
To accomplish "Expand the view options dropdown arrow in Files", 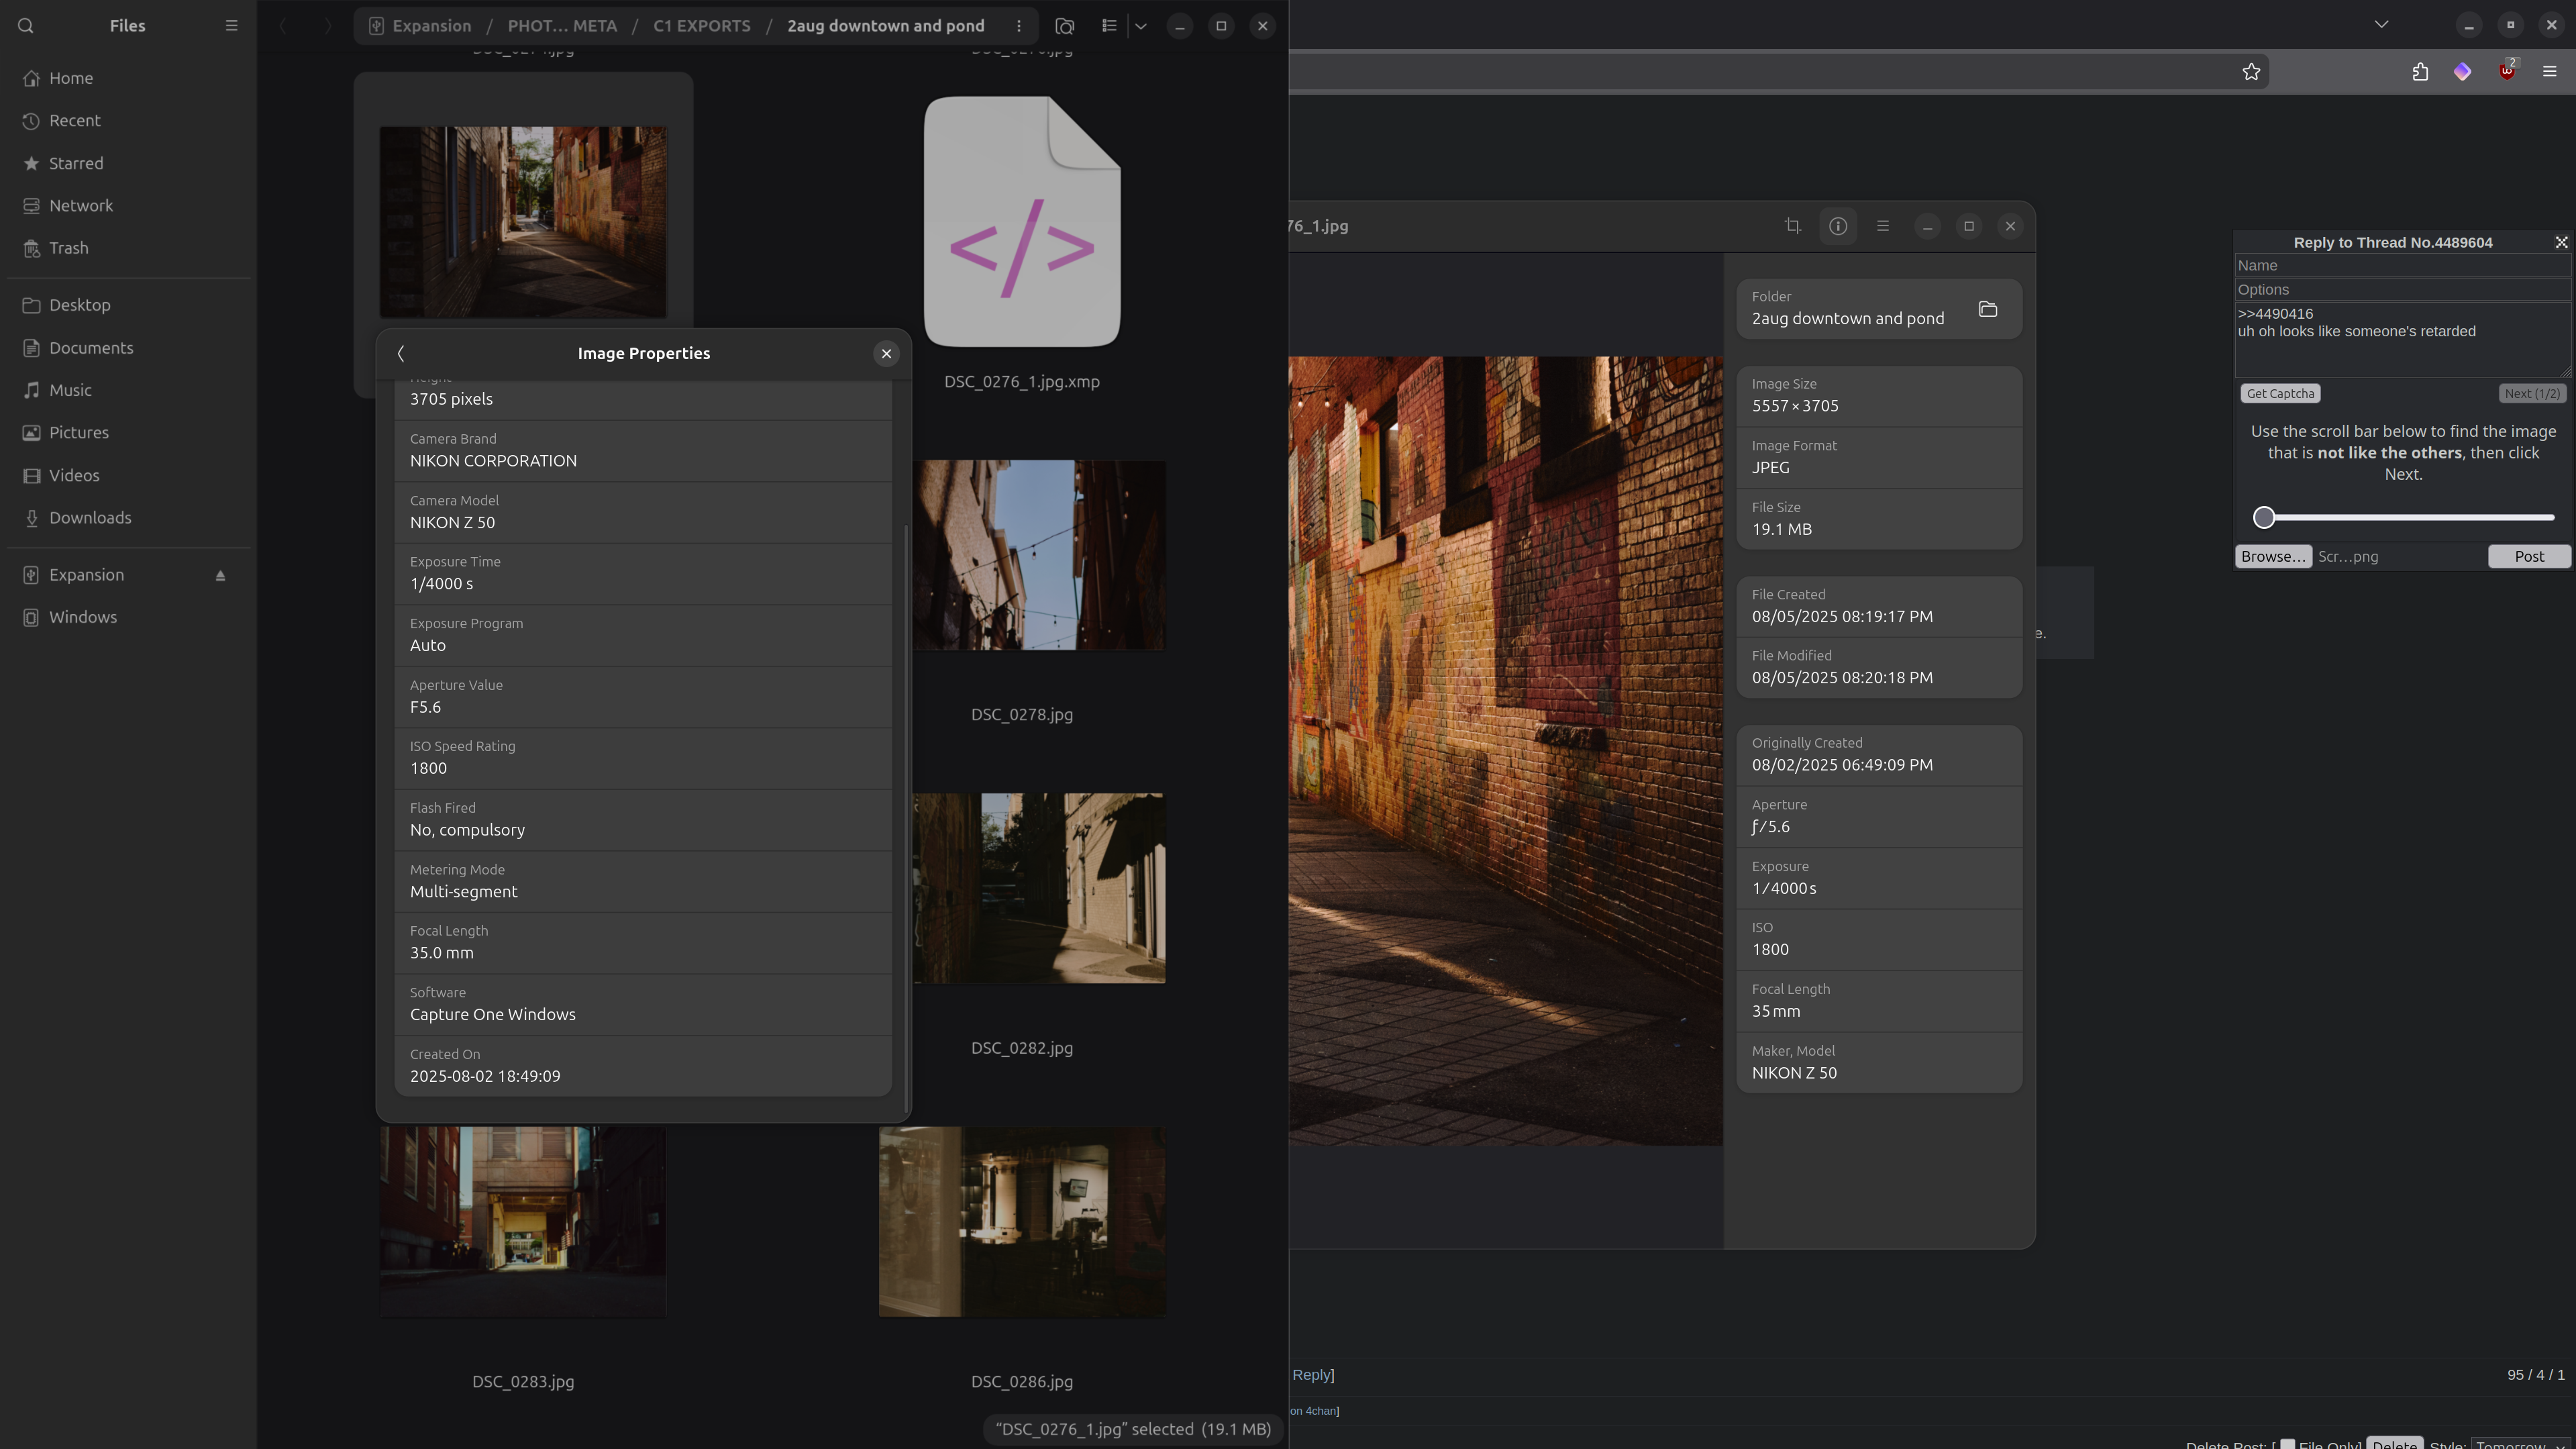I will pos(1141,26).
